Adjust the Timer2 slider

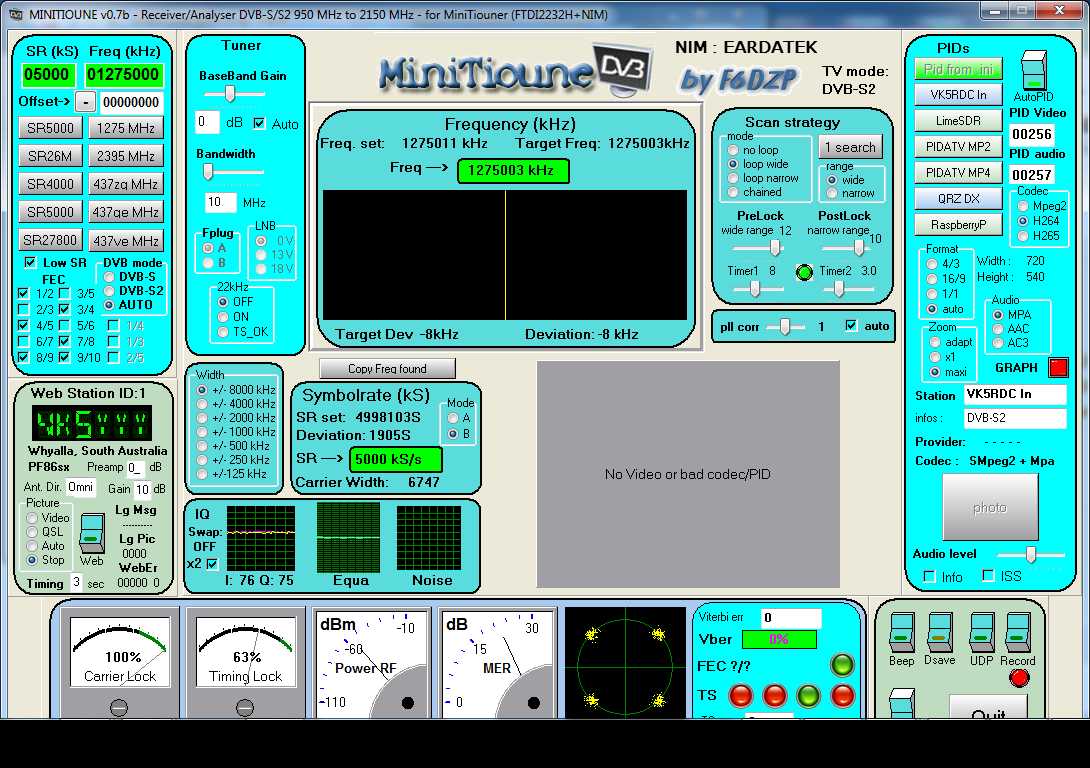[x=839, y=288]
